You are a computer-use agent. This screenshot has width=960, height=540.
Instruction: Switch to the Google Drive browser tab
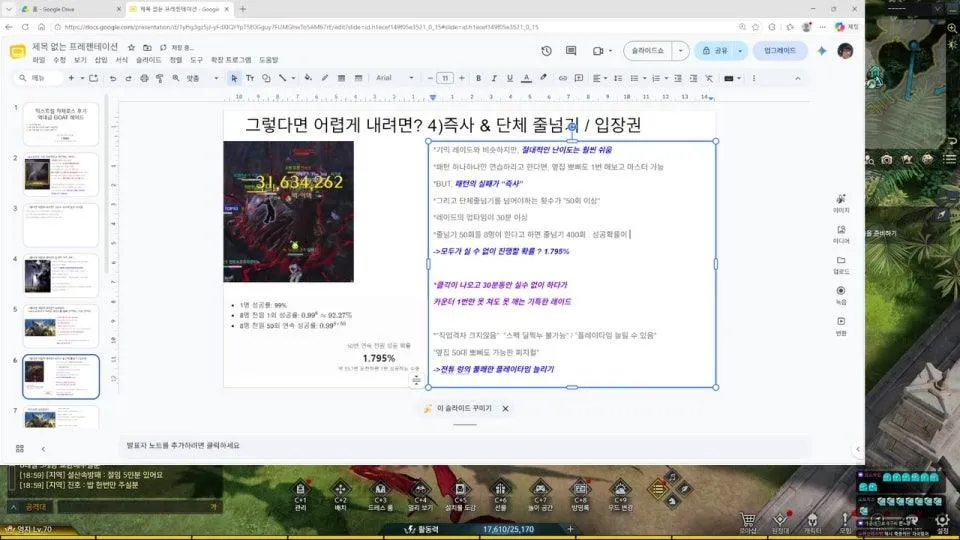click(x=69, y=9)
